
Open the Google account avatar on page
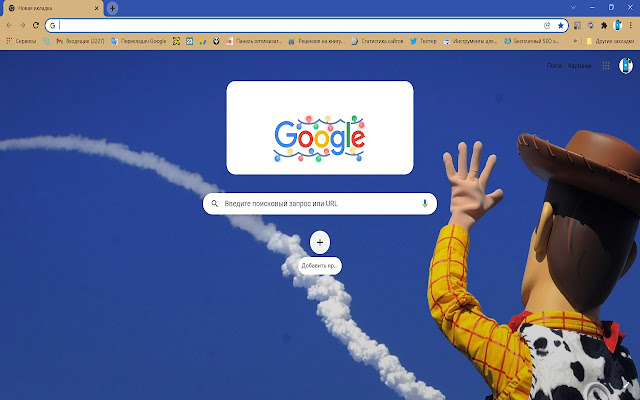point(626,66)
